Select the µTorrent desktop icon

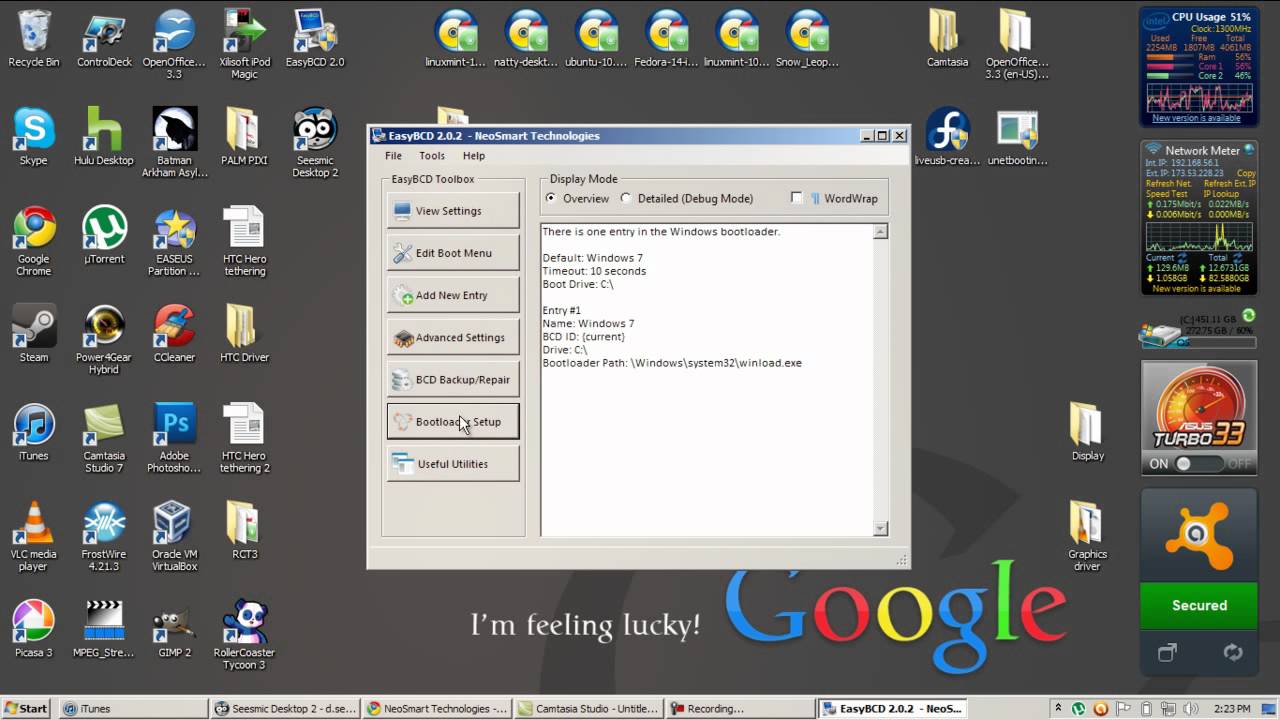point(104,234)
